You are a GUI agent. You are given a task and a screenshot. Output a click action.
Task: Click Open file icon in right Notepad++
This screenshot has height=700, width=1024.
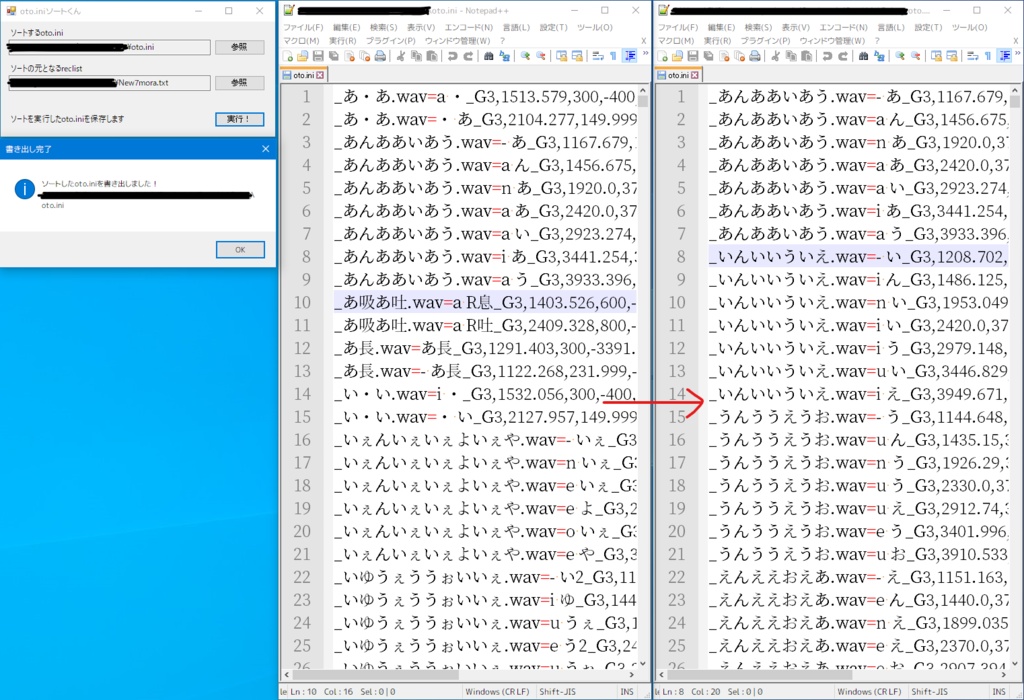pos(677,56)
